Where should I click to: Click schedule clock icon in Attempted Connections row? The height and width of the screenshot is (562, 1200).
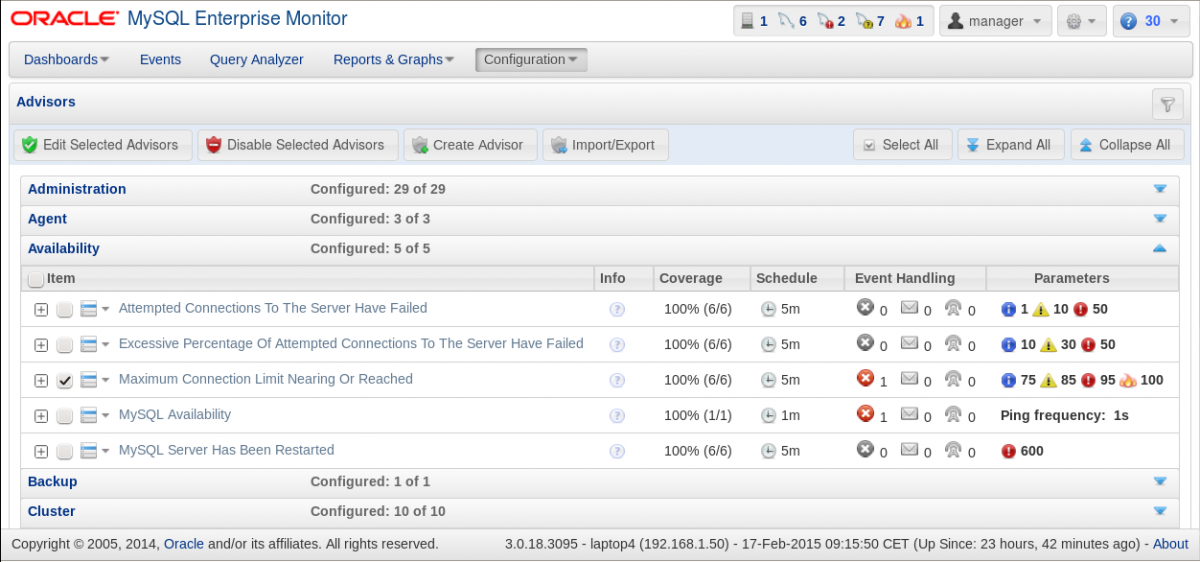pos(768,309)
